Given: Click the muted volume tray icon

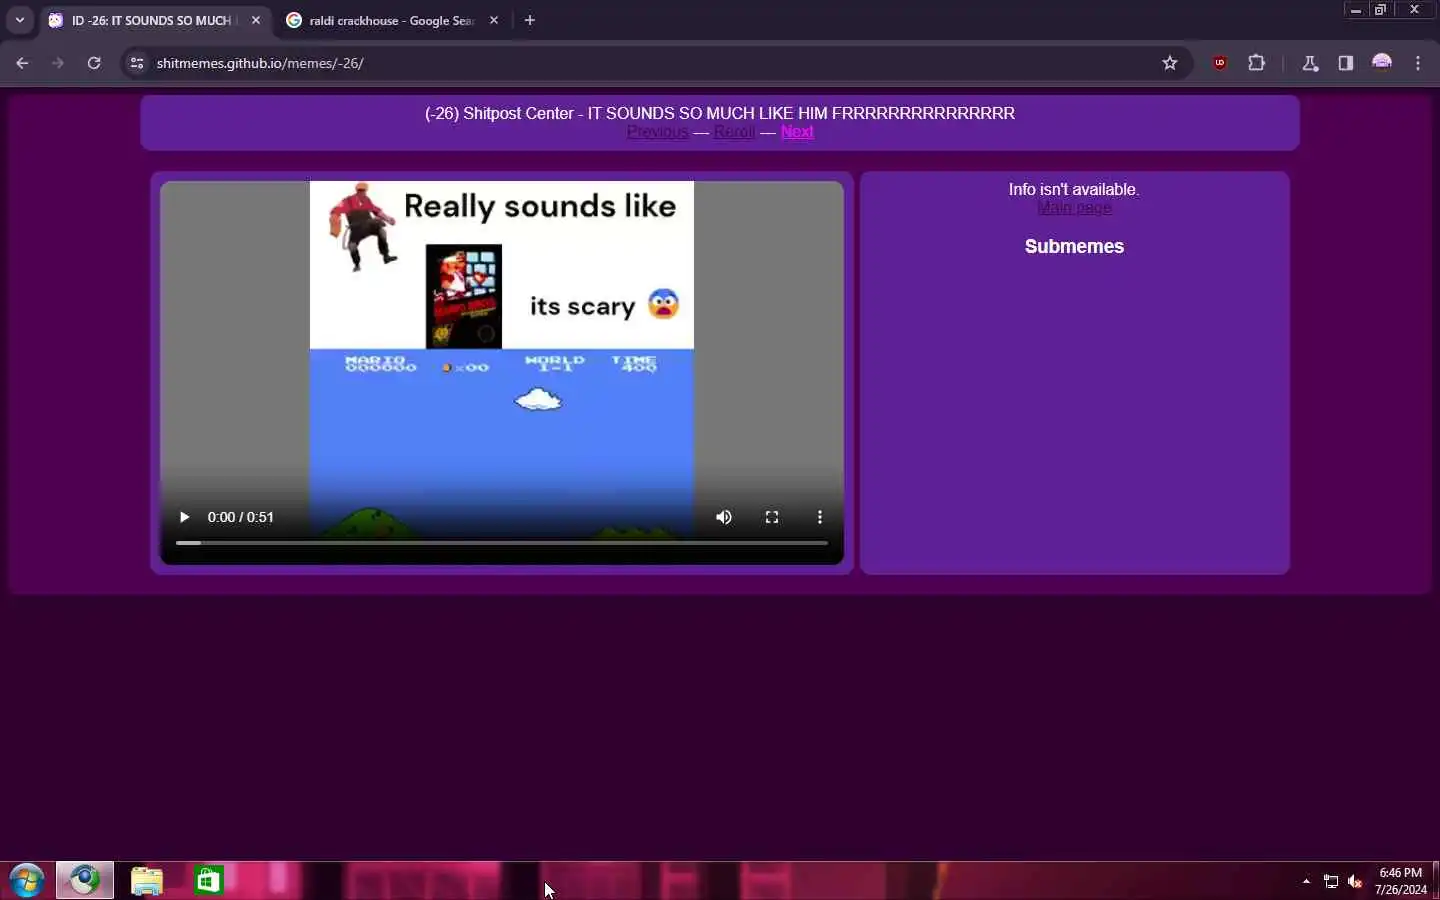Looking at the screenshot, I should [x=1356, y=881].
